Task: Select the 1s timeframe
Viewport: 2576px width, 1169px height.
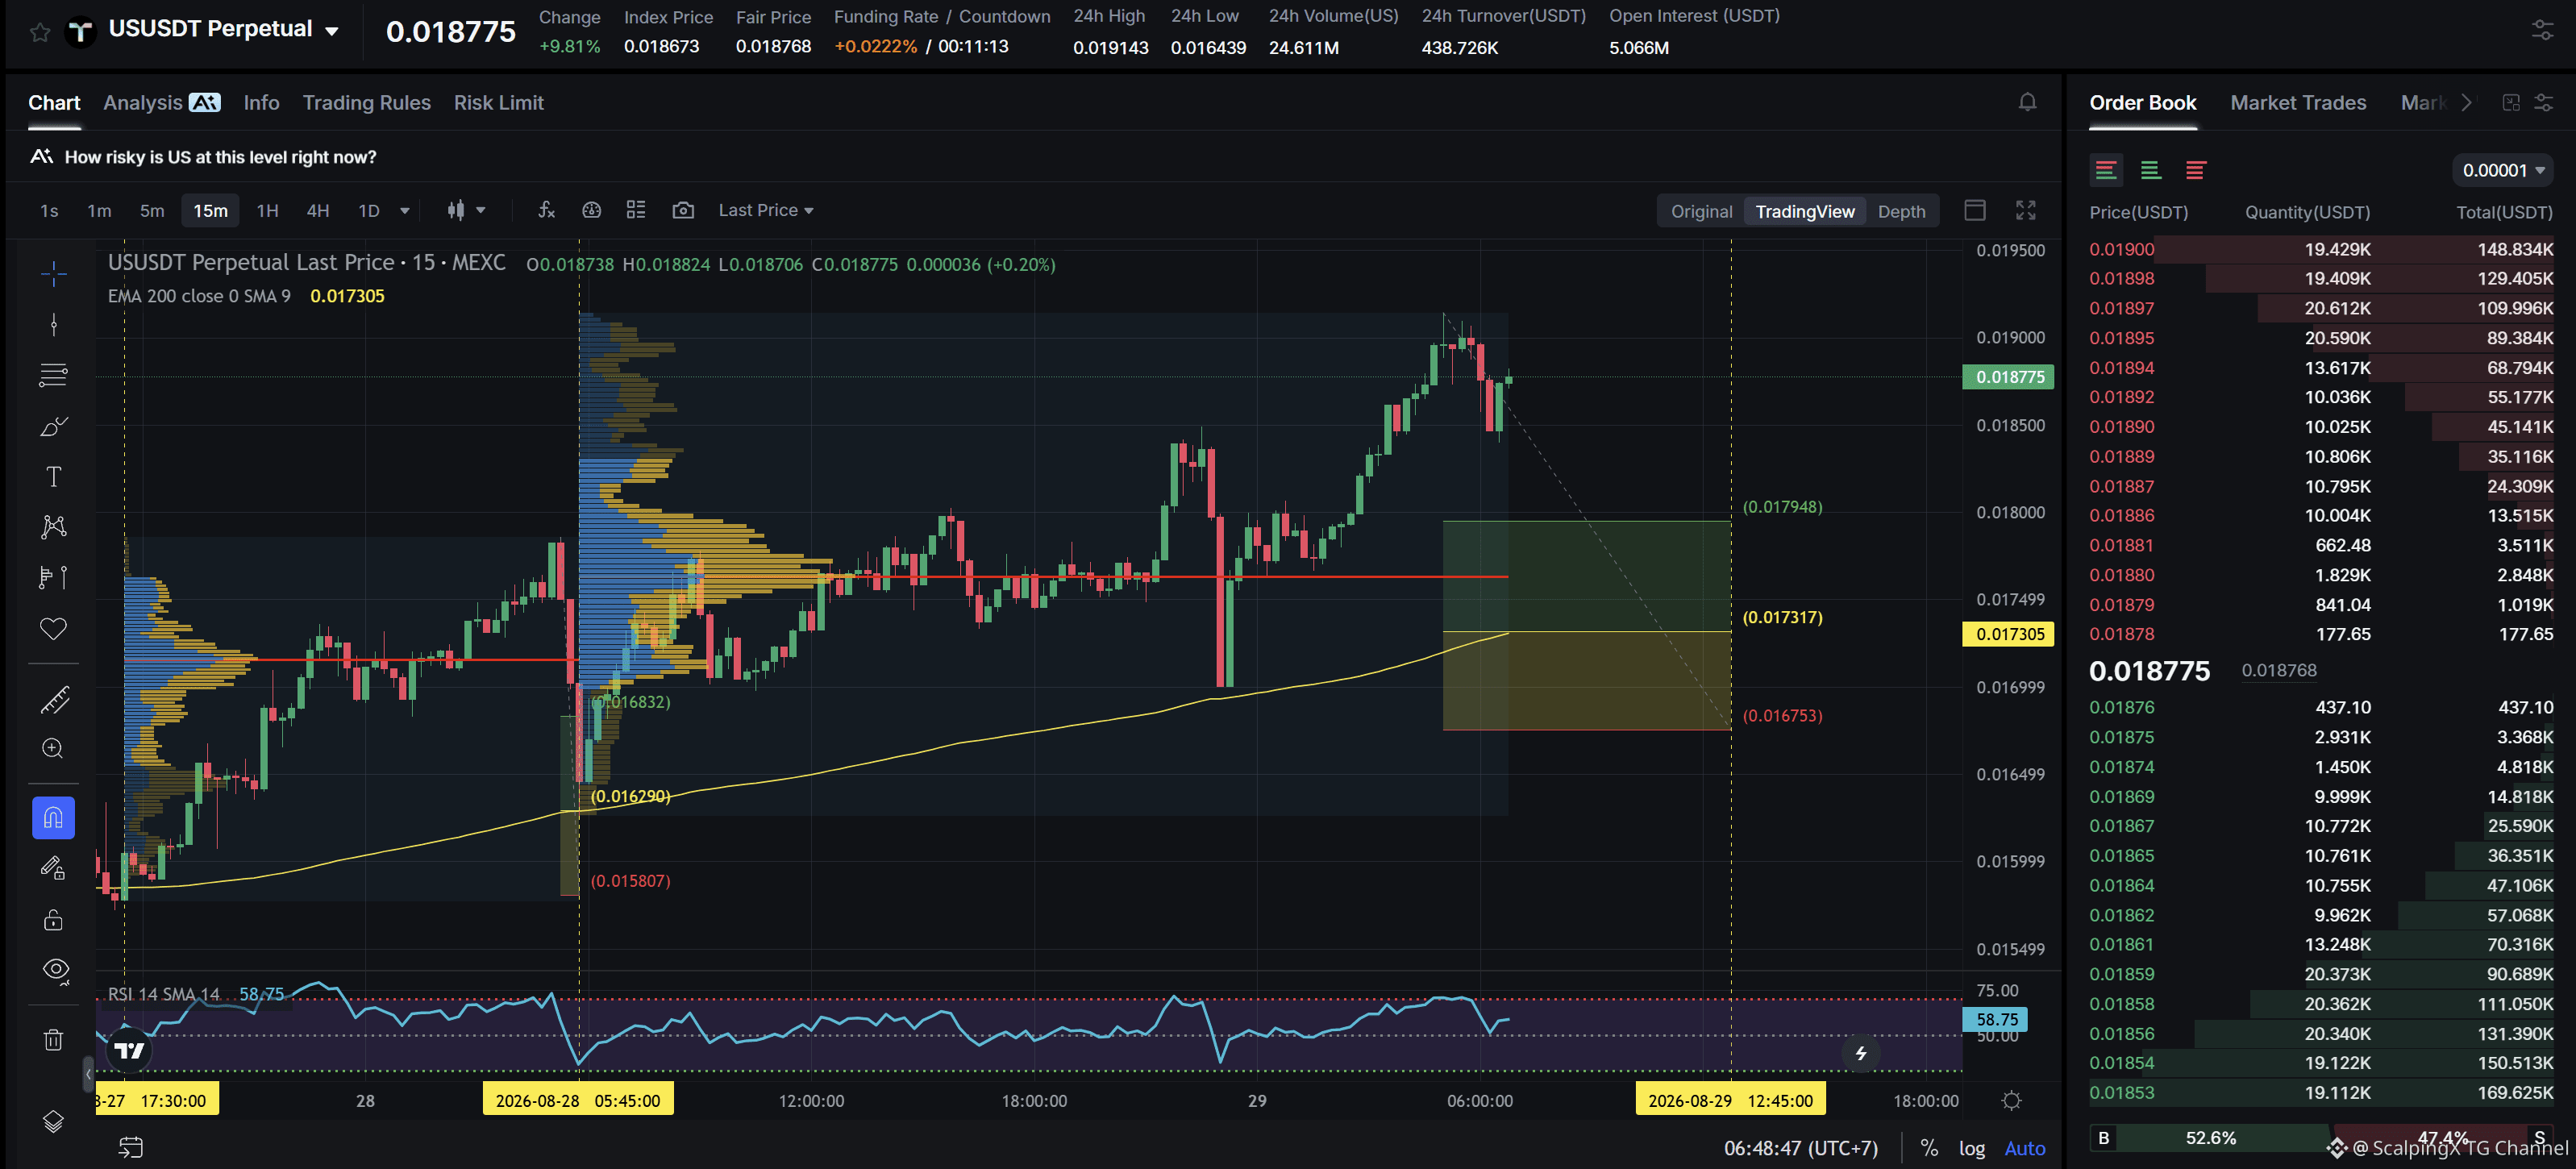Action: pos(49,210)
